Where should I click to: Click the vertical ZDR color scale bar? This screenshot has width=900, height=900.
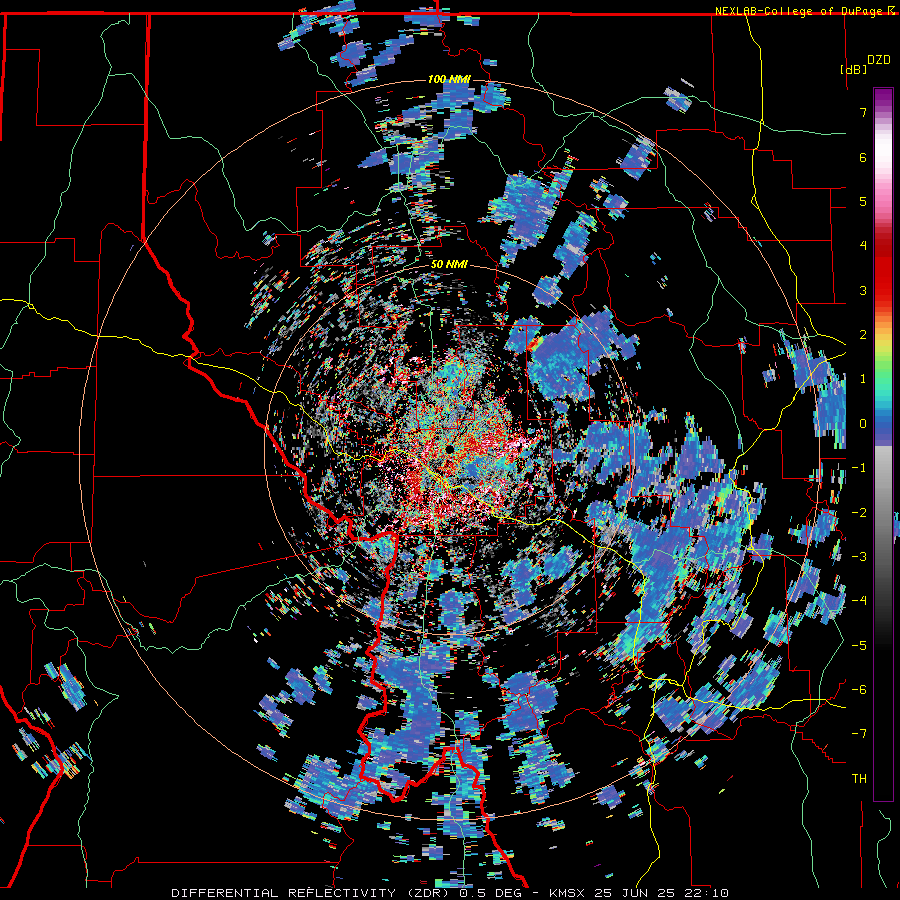click(883, 444)
